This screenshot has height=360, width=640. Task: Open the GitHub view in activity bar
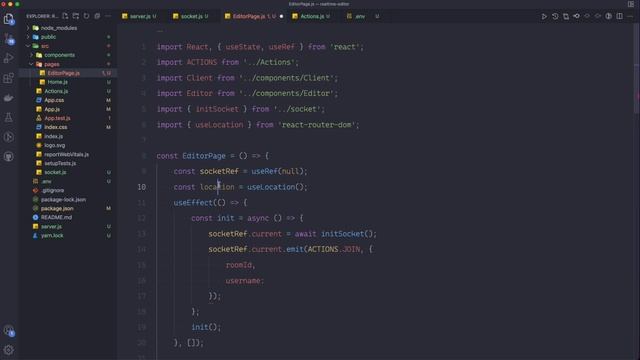point(9,157)
